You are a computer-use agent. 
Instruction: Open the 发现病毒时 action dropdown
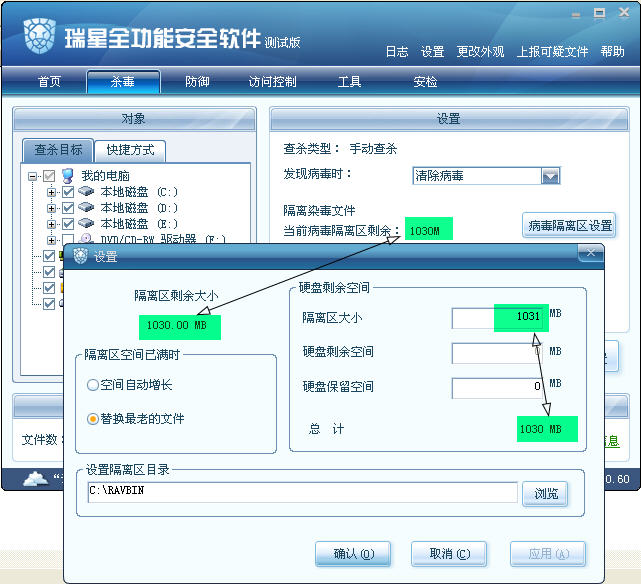click(550, 176)
